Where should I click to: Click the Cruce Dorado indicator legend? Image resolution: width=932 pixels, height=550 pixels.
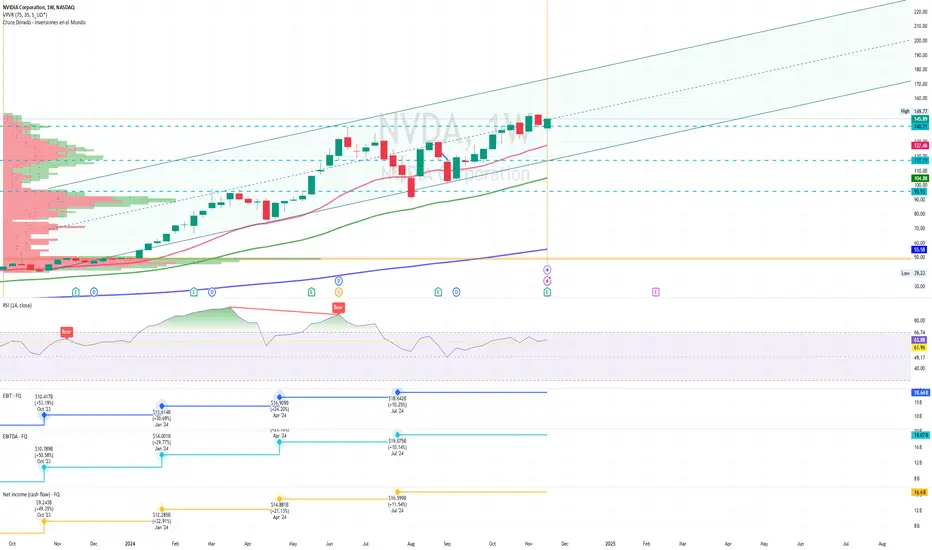click(44, 22)
